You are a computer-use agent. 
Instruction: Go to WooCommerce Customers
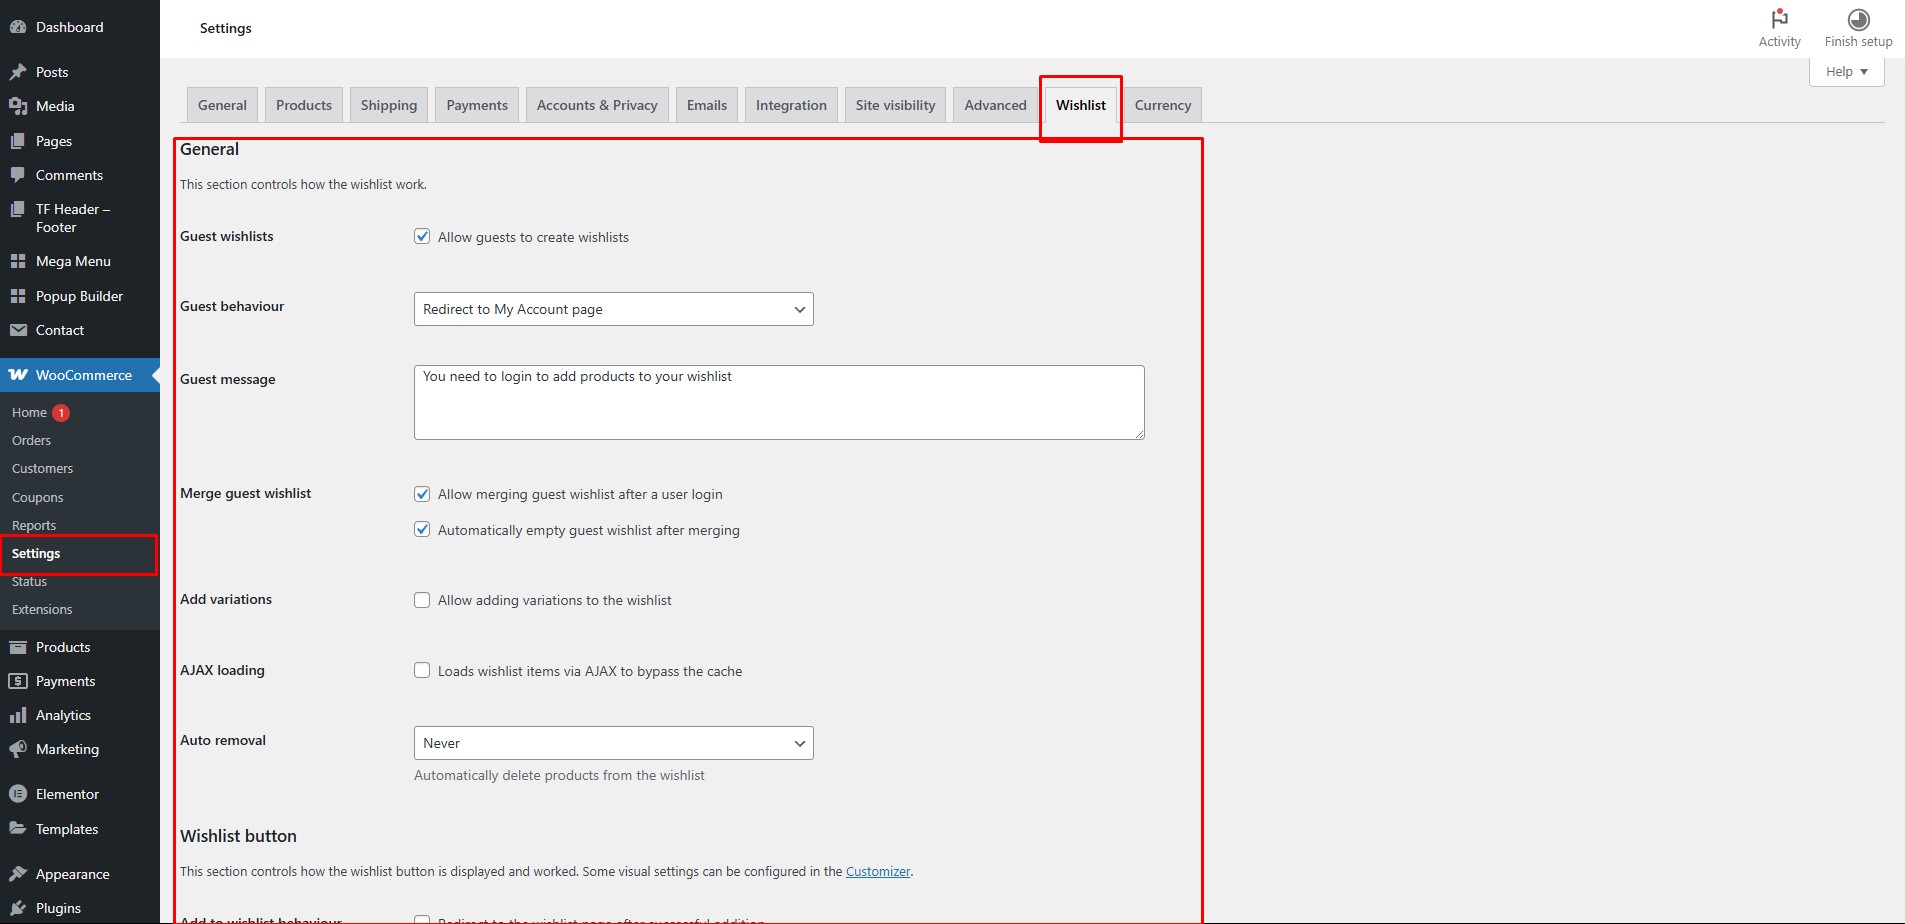coord(42,468)
